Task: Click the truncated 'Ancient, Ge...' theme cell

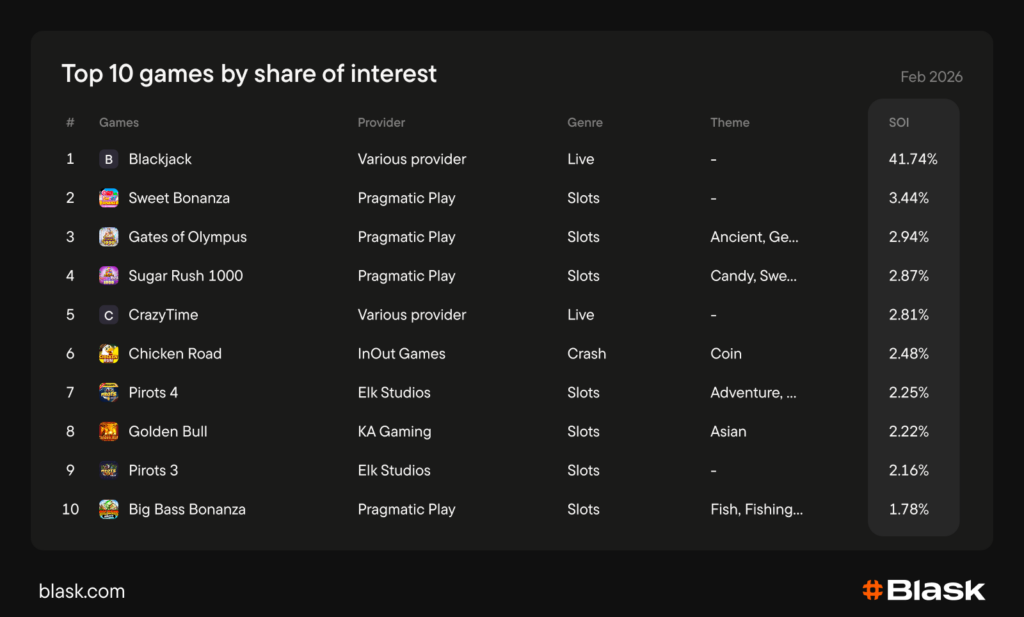Action: 754,237
